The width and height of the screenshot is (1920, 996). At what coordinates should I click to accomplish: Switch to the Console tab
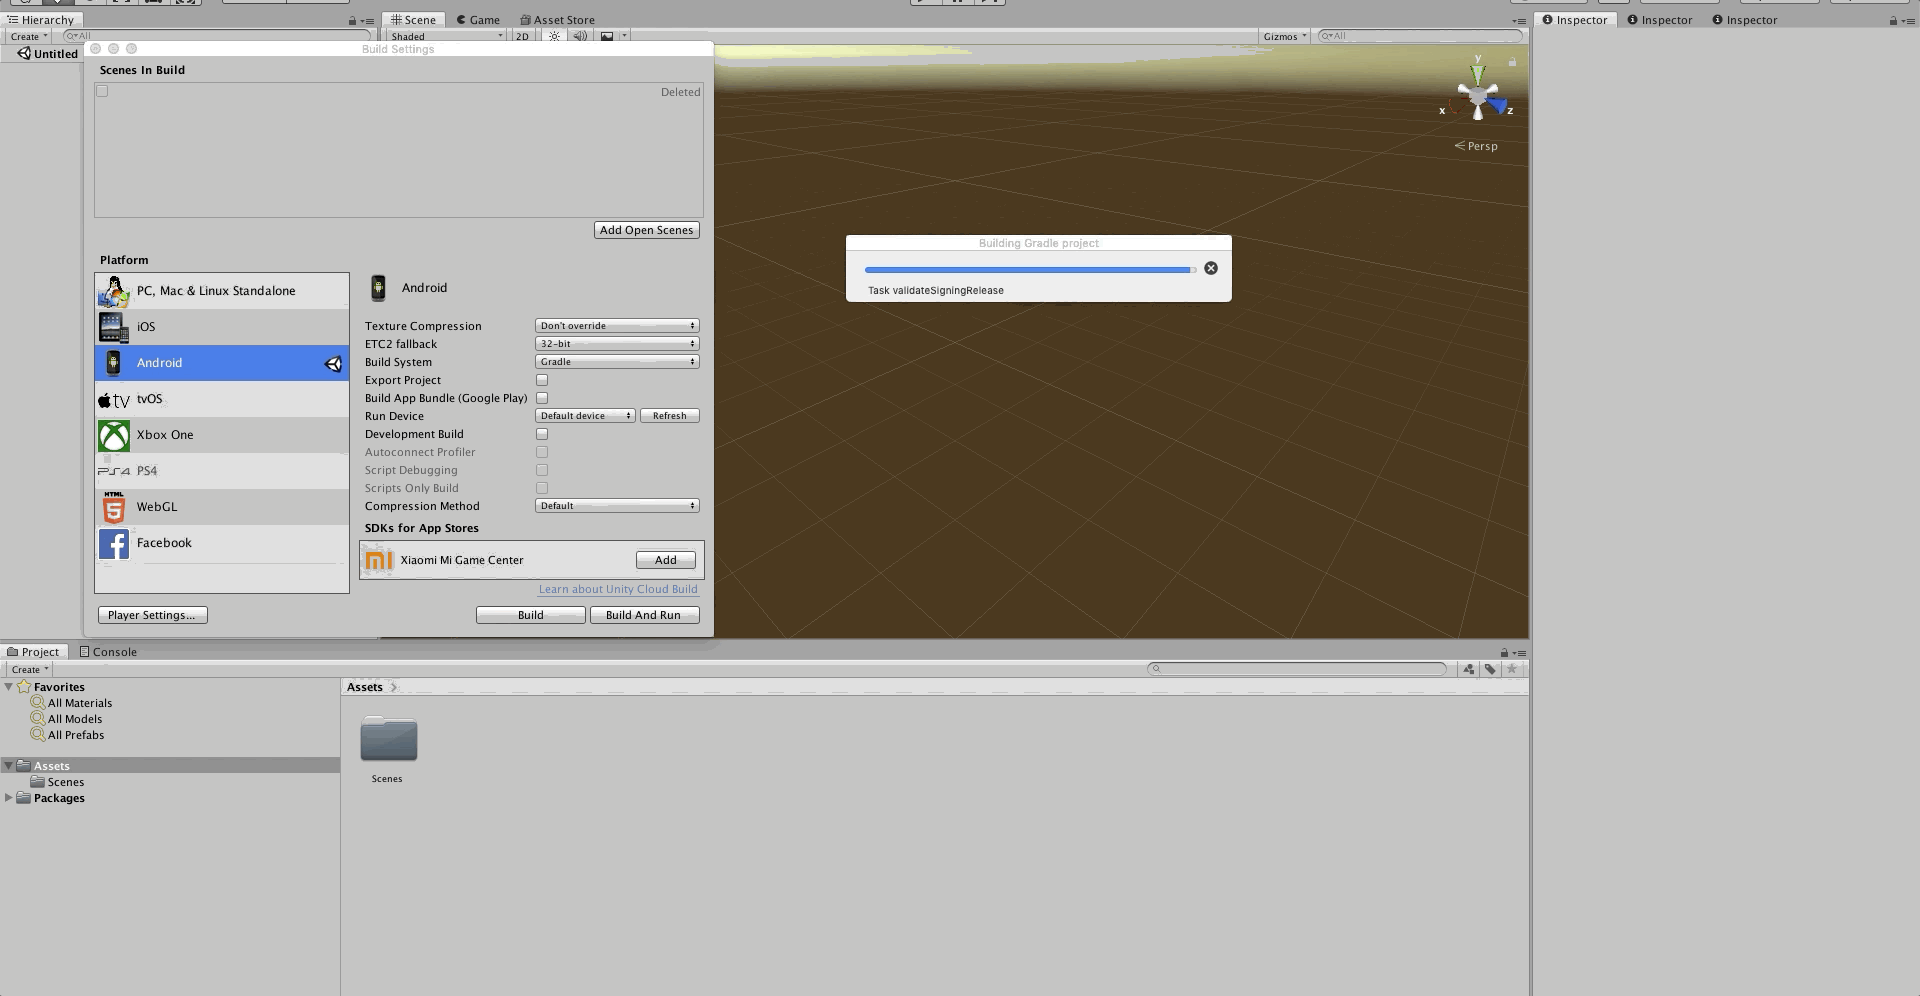108,652
